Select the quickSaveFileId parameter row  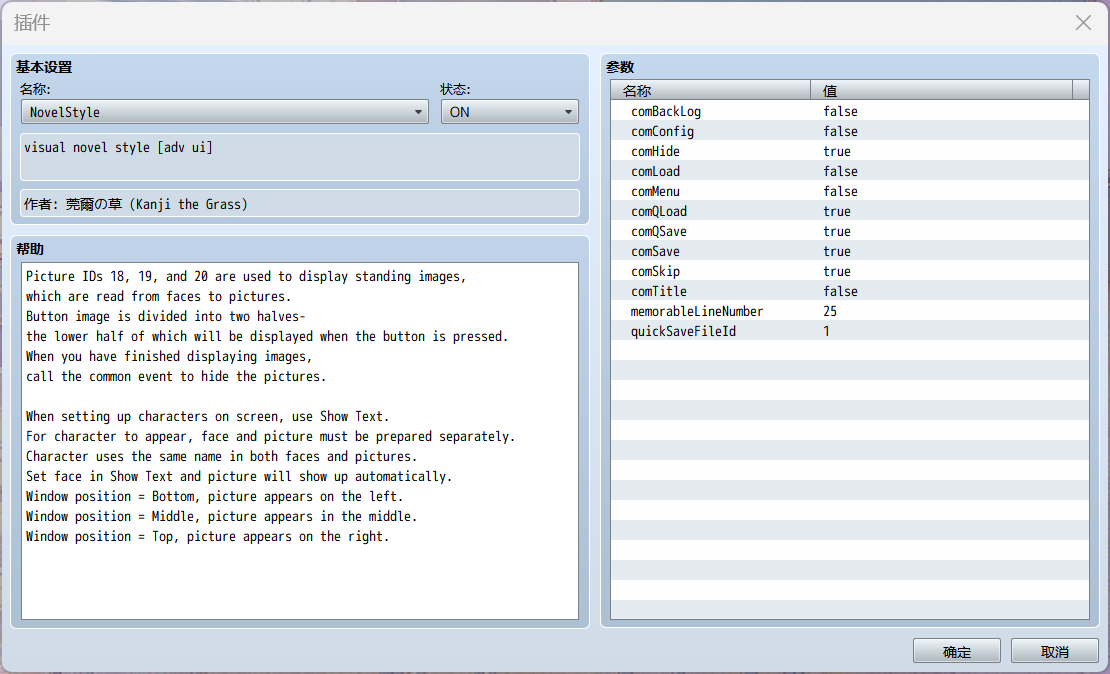click(849, 331)
